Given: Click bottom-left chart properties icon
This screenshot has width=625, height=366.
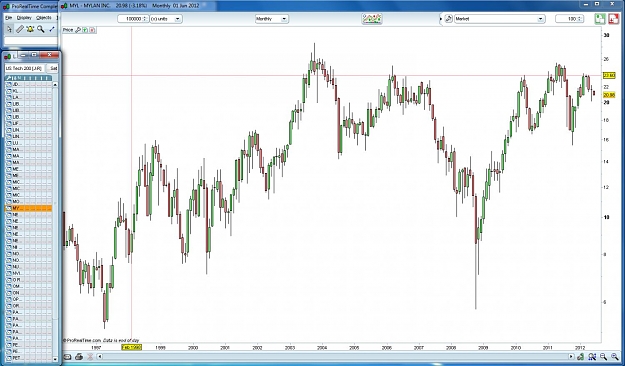Looking at the screenshot, I should pos(67,356).
